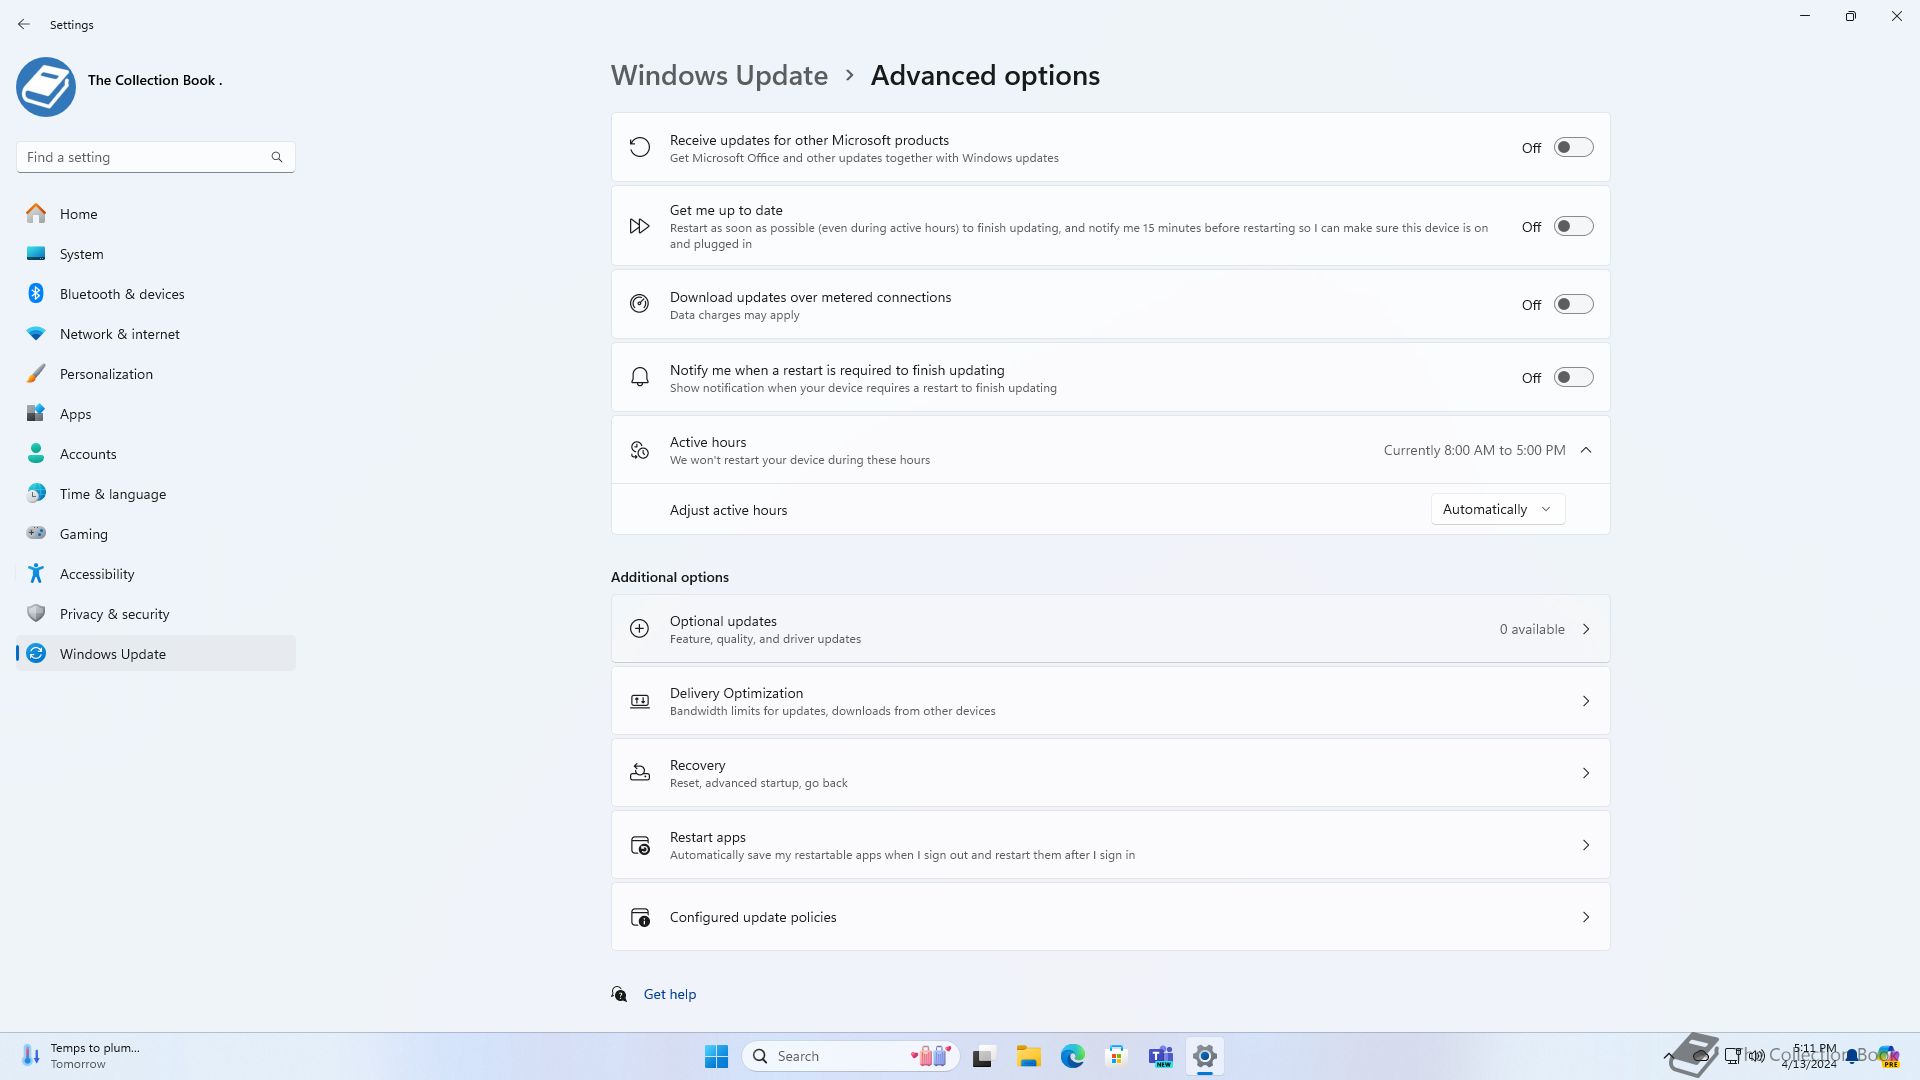The width and height of the screenshot is (1920, 1080).
Task: Turn on Get me up to date toggle
Action: 1573,226
